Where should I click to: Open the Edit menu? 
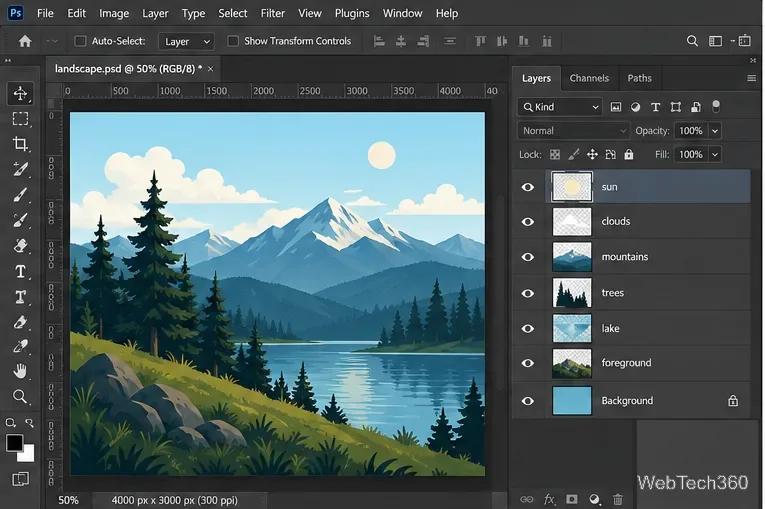click(76, 13)
